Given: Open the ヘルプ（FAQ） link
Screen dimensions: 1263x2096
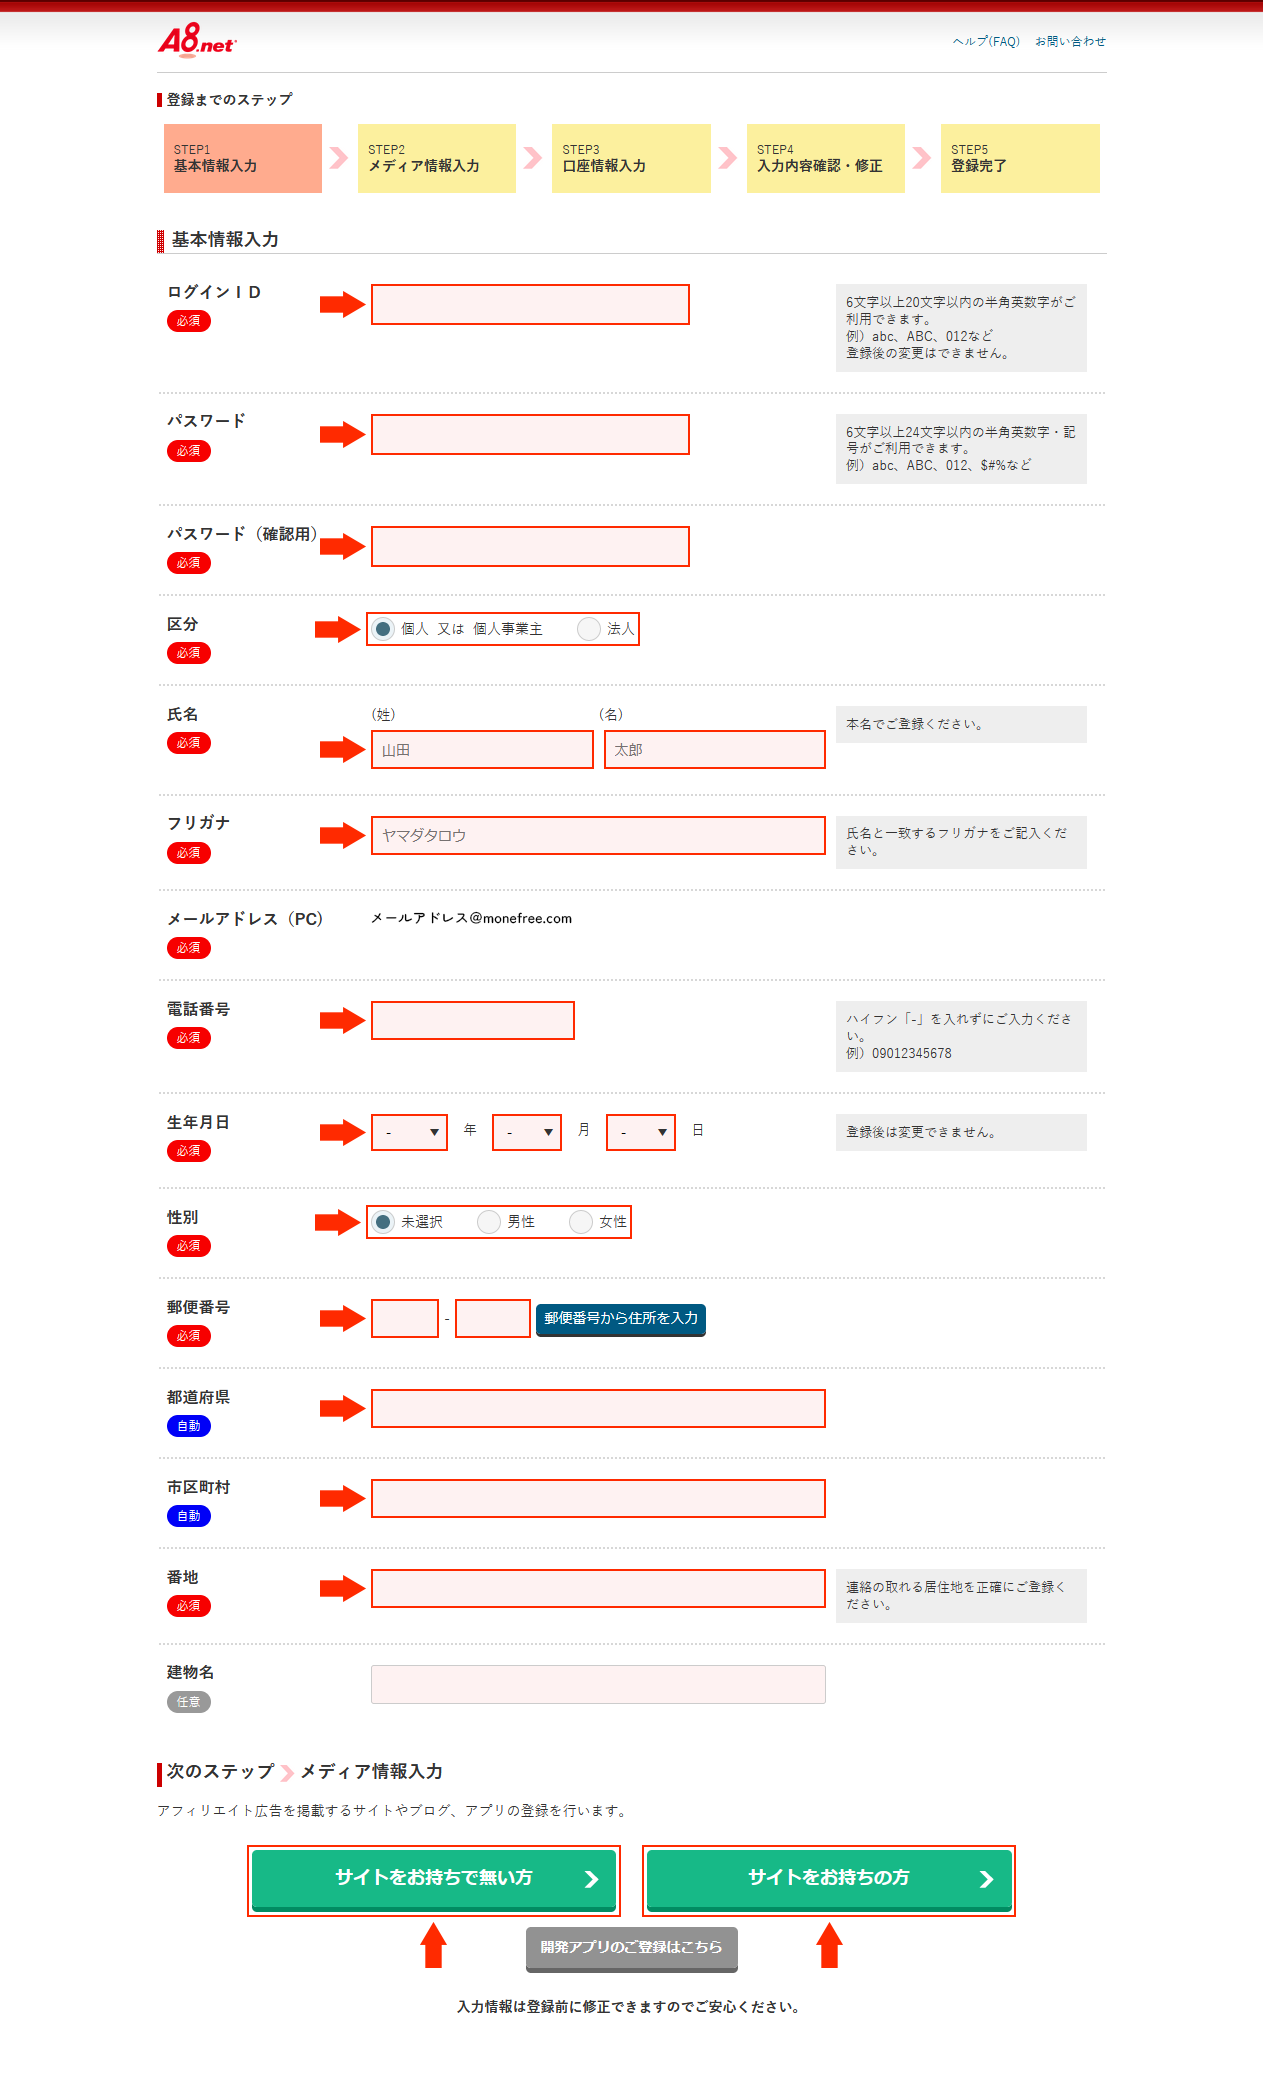Looking at the screenshot, I should point(986,41).
